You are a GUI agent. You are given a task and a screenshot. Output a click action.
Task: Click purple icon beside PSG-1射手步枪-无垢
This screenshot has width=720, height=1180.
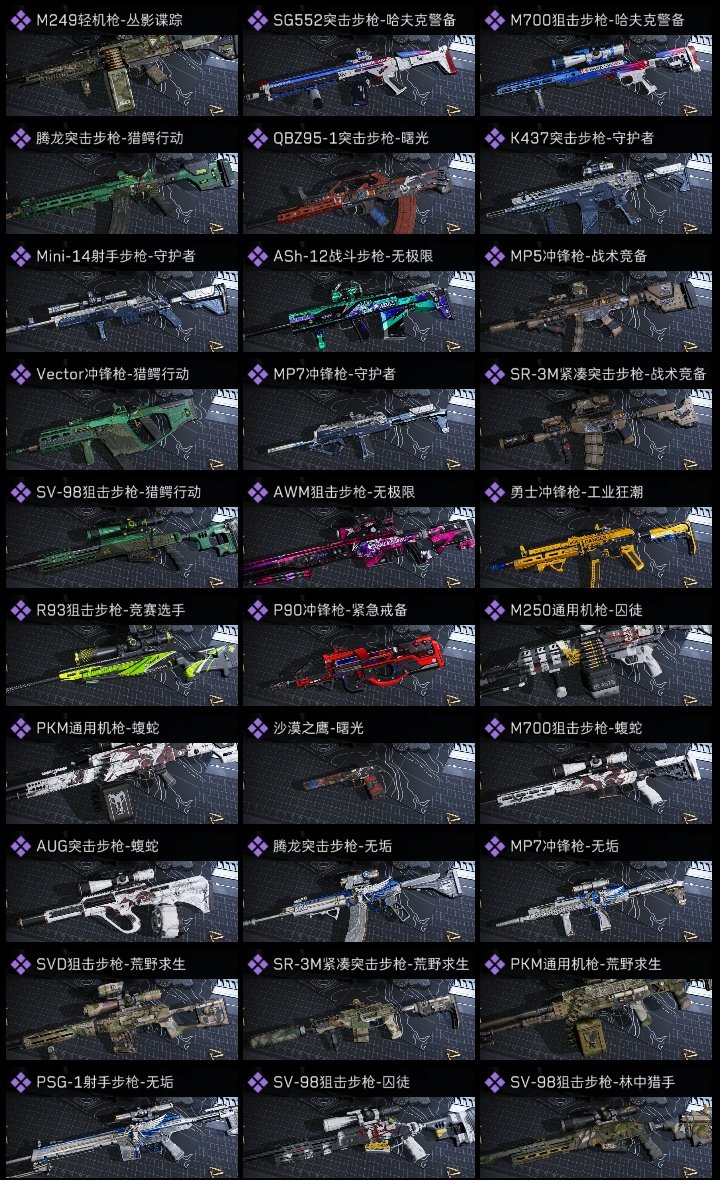tap(21, 1082)
